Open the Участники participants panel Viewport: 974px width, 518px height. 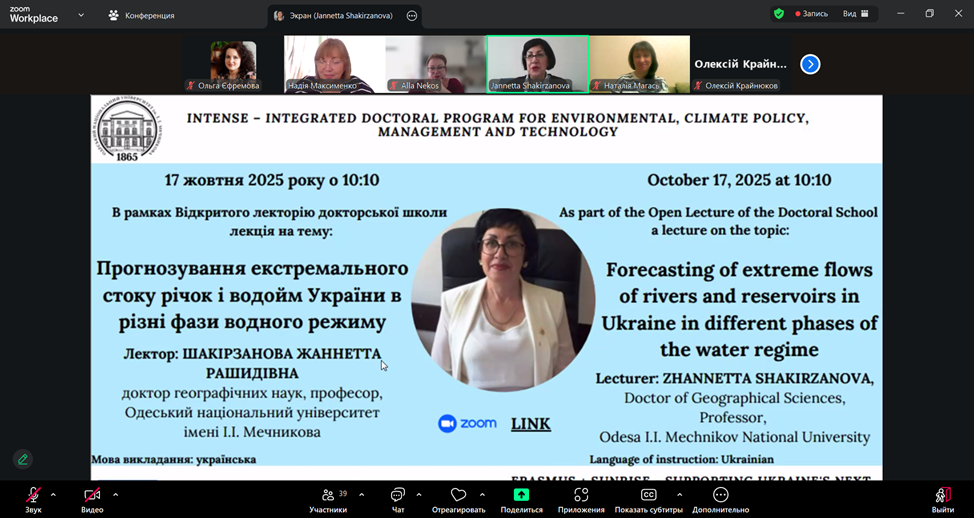click(x=328, y=495)
